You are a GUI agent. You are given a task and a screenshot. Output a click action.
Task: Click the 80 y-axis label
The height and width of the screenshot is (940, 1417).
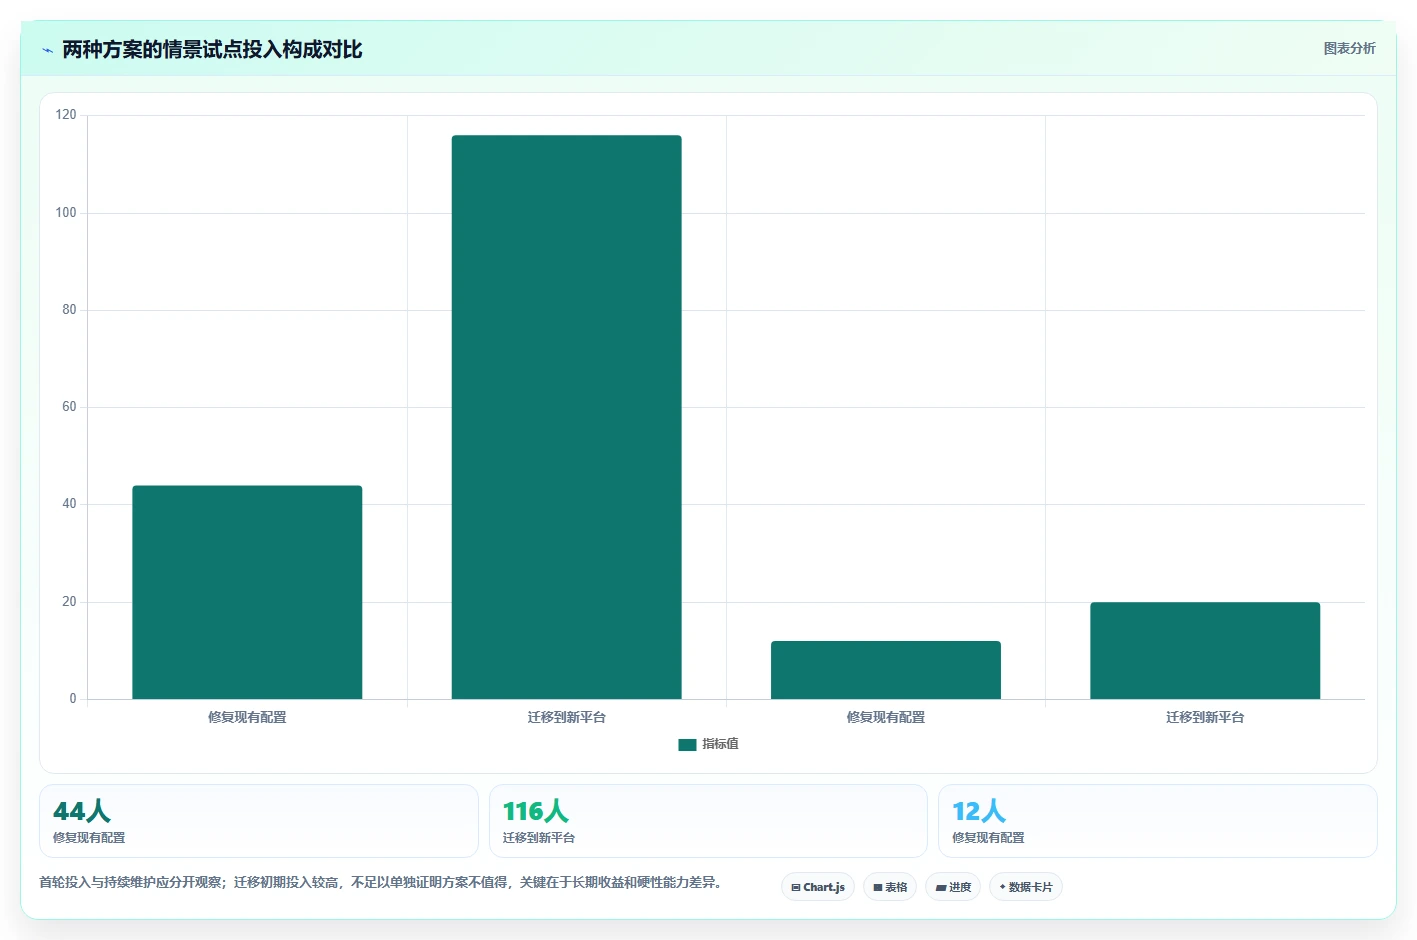point(69,310)
